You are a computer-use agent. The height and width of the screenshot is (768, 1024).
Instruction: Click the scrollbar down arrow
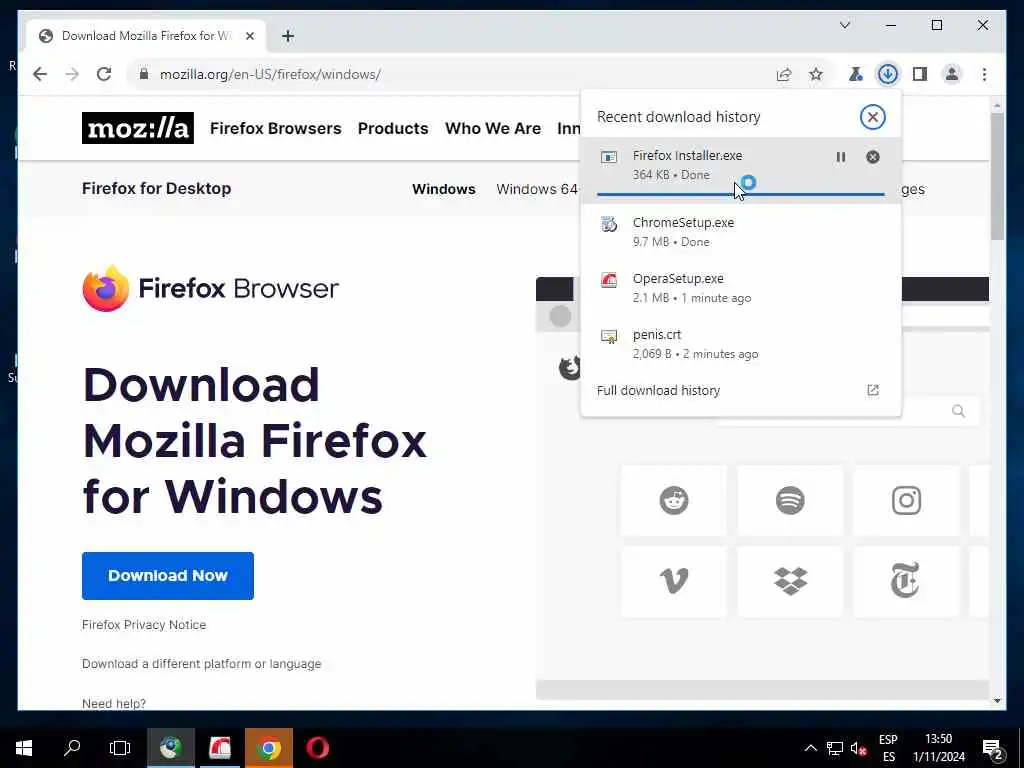click(x=997, y=701)
